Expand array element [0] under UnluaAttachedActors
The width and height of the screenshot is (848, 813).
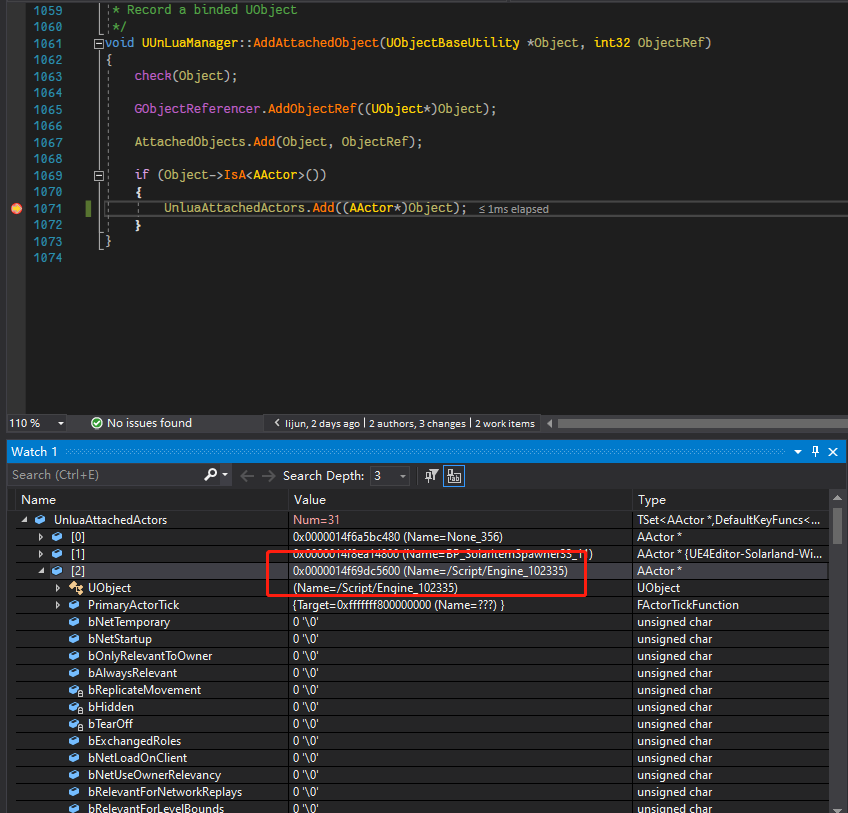(40, 536)
